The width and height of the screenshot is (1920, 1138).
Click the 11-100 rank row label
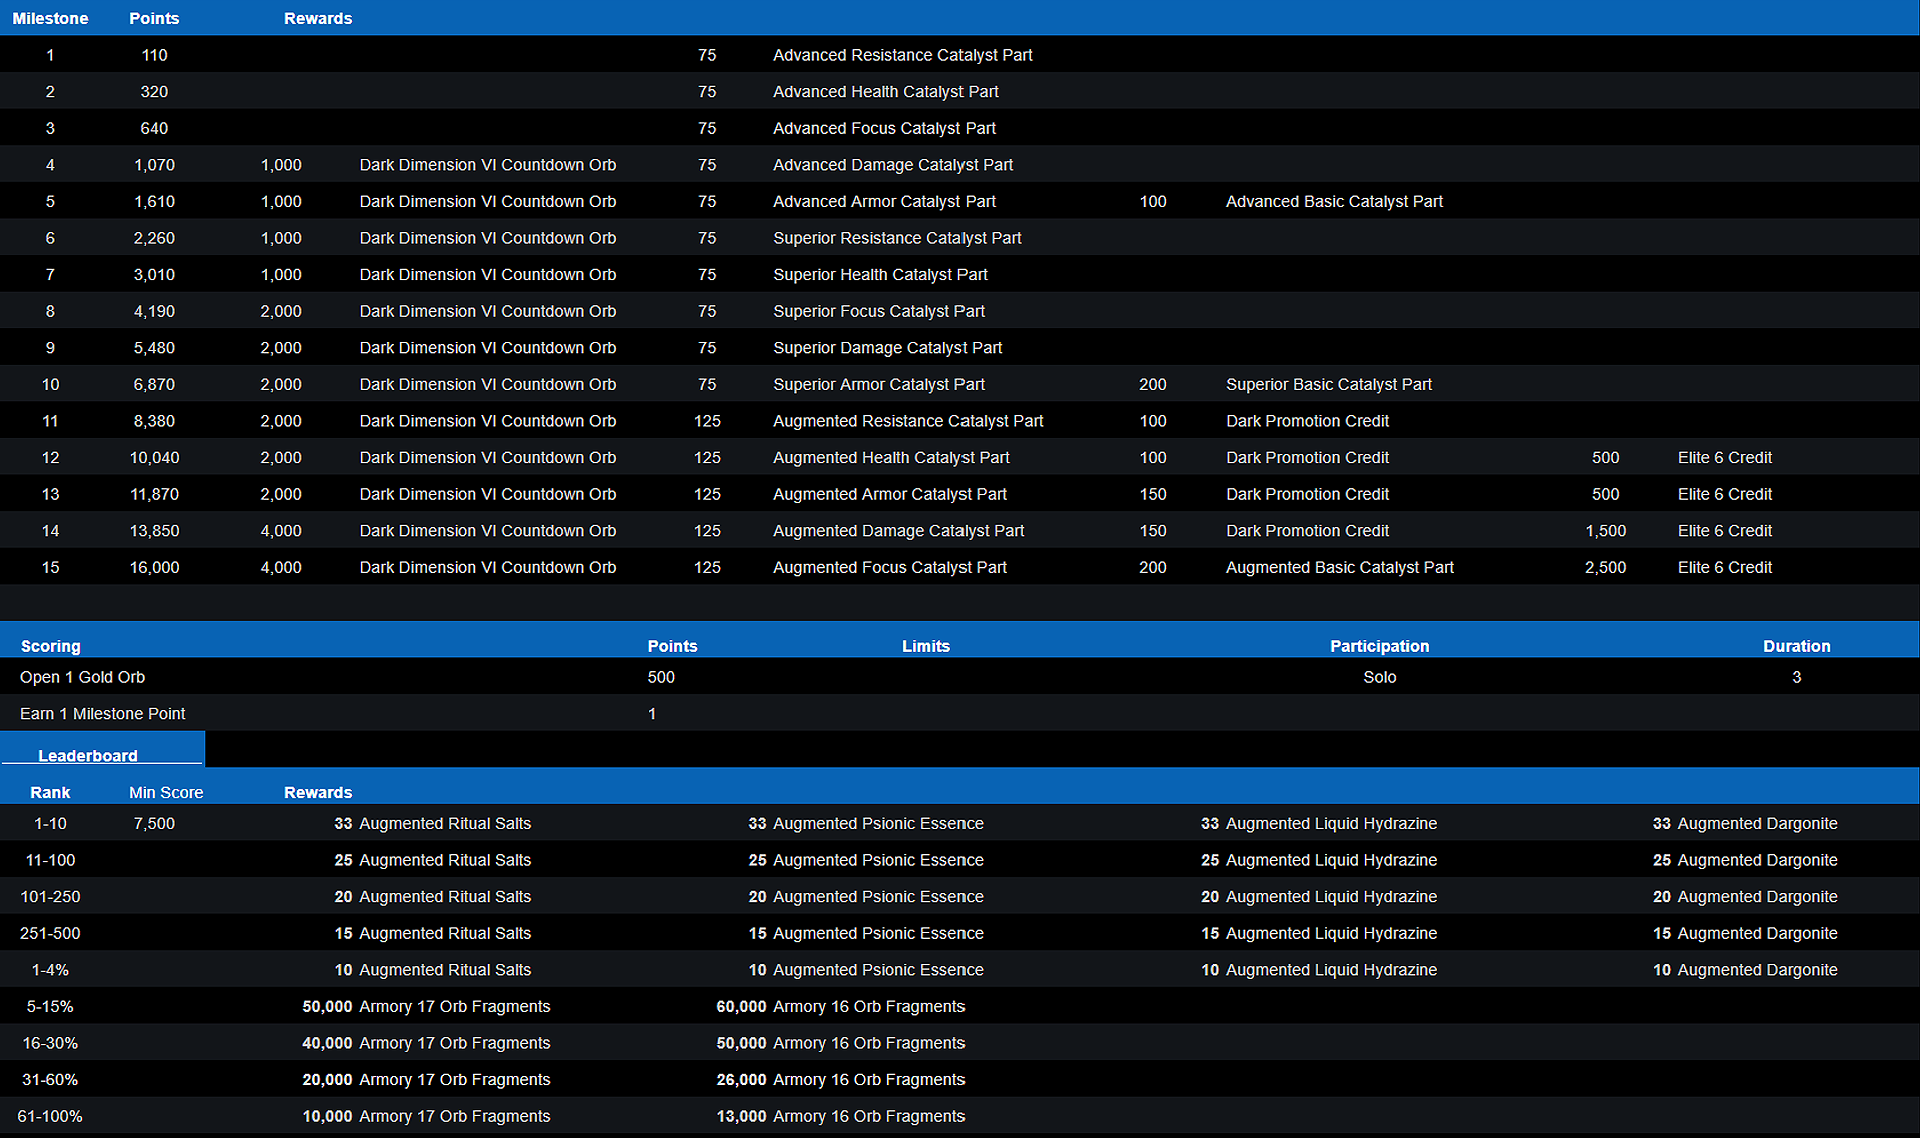point(50,860)
